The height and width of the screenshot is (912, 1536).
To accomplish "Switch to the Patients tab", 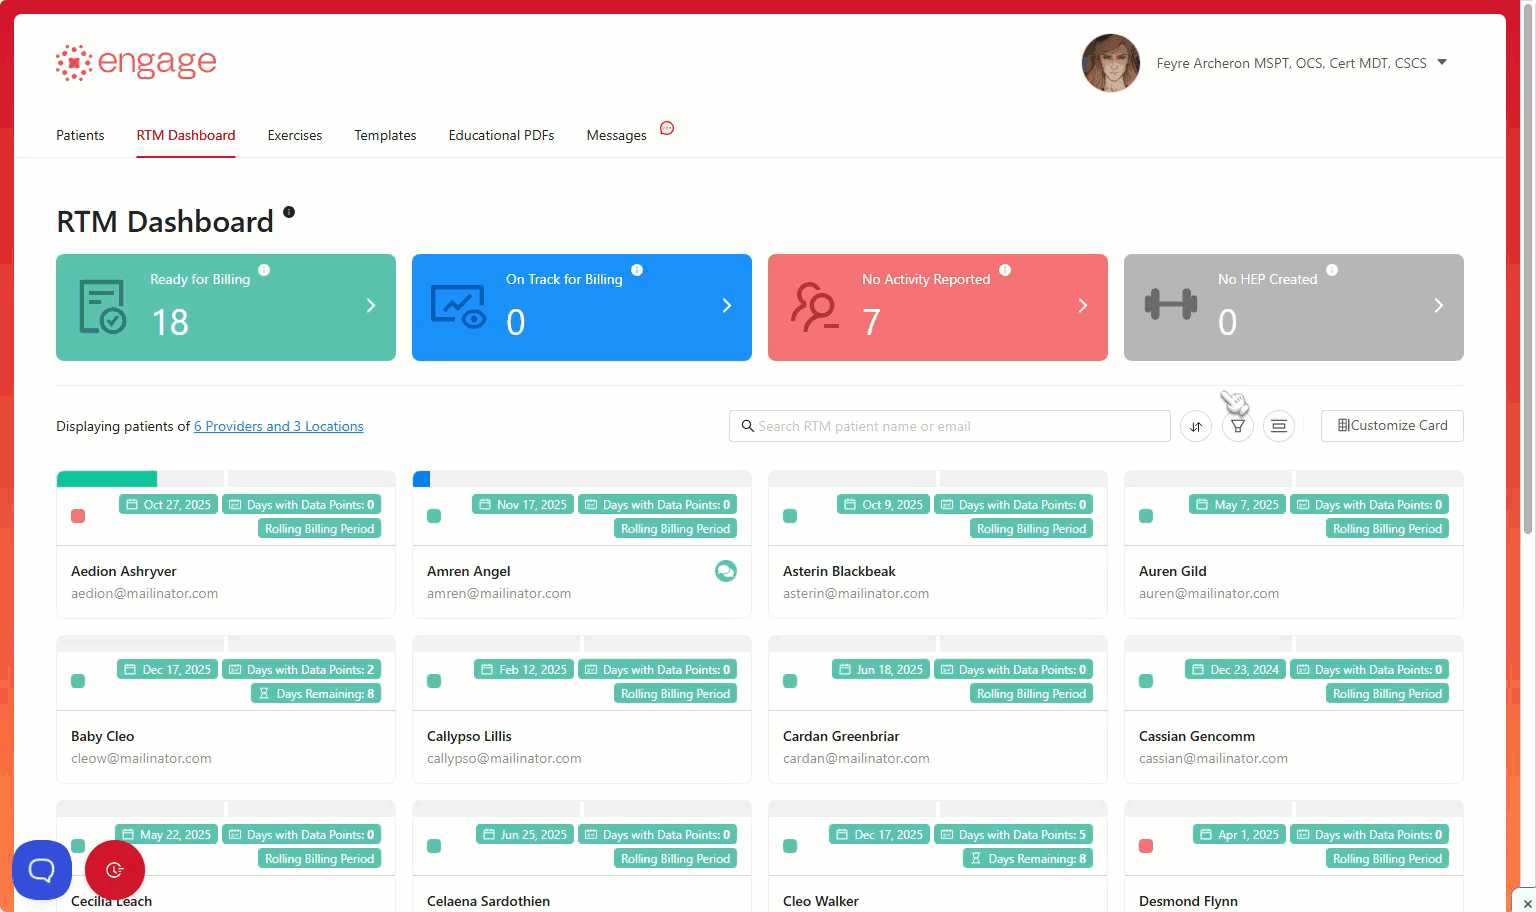I will [x=80, y=135].
